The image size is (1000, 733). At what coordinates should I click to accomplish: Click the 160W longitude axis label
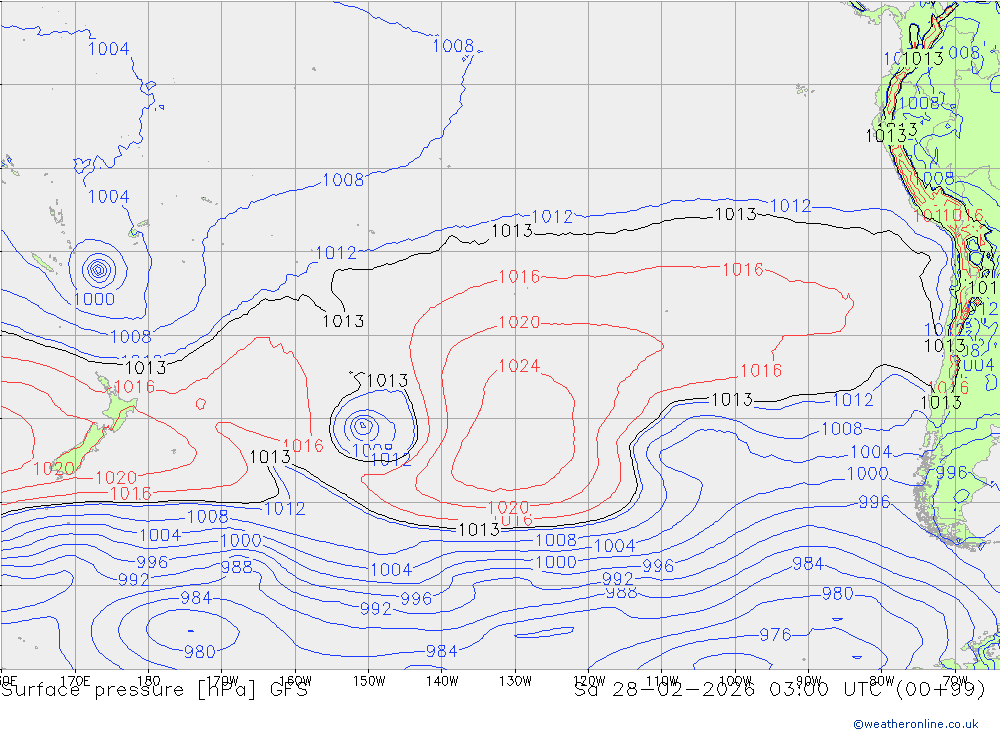pos(296,681)
